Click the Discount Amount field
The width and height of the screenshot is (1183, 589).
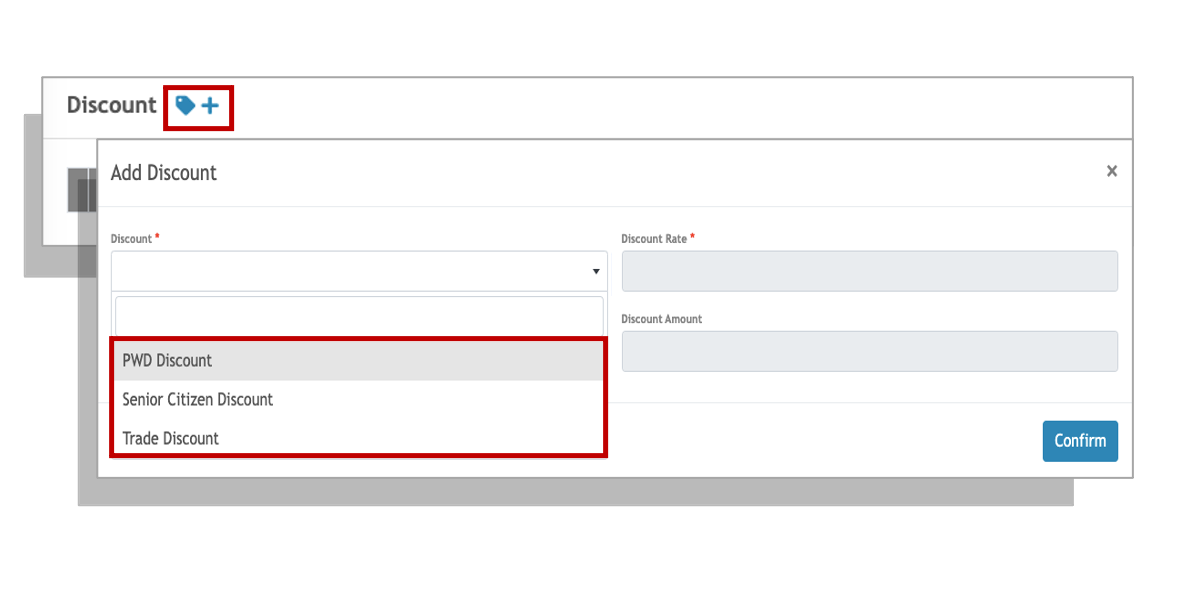870,351
